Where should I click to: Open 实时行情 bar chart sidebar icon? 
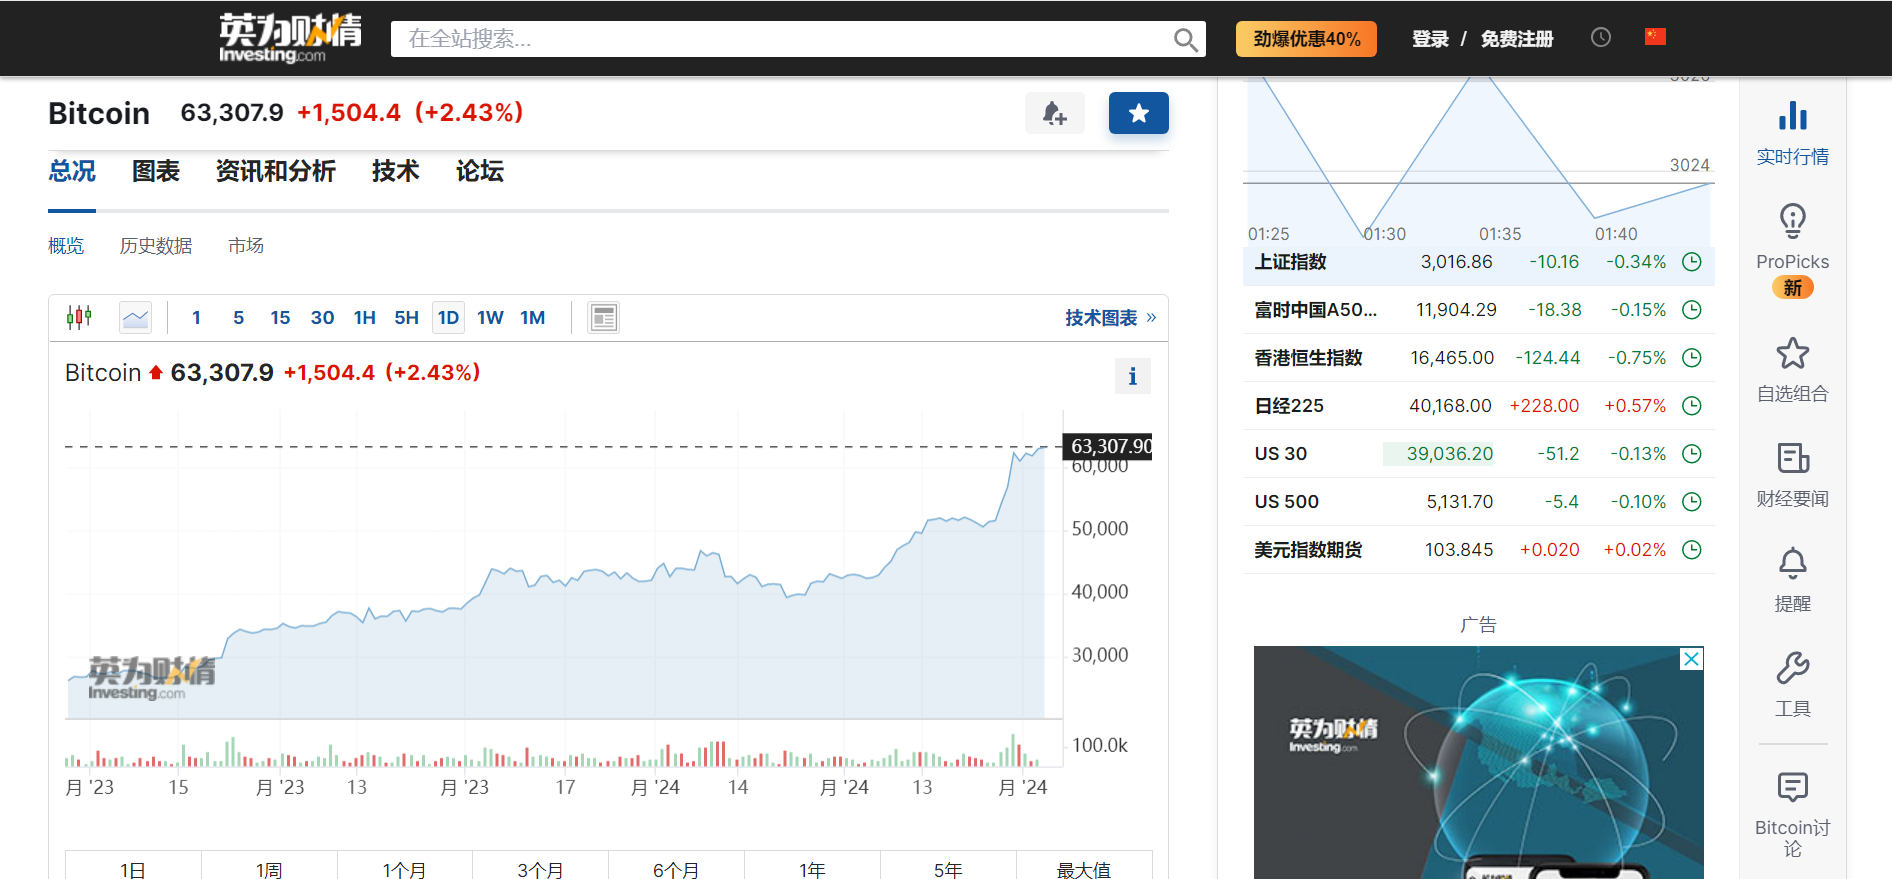point(1792,116)
